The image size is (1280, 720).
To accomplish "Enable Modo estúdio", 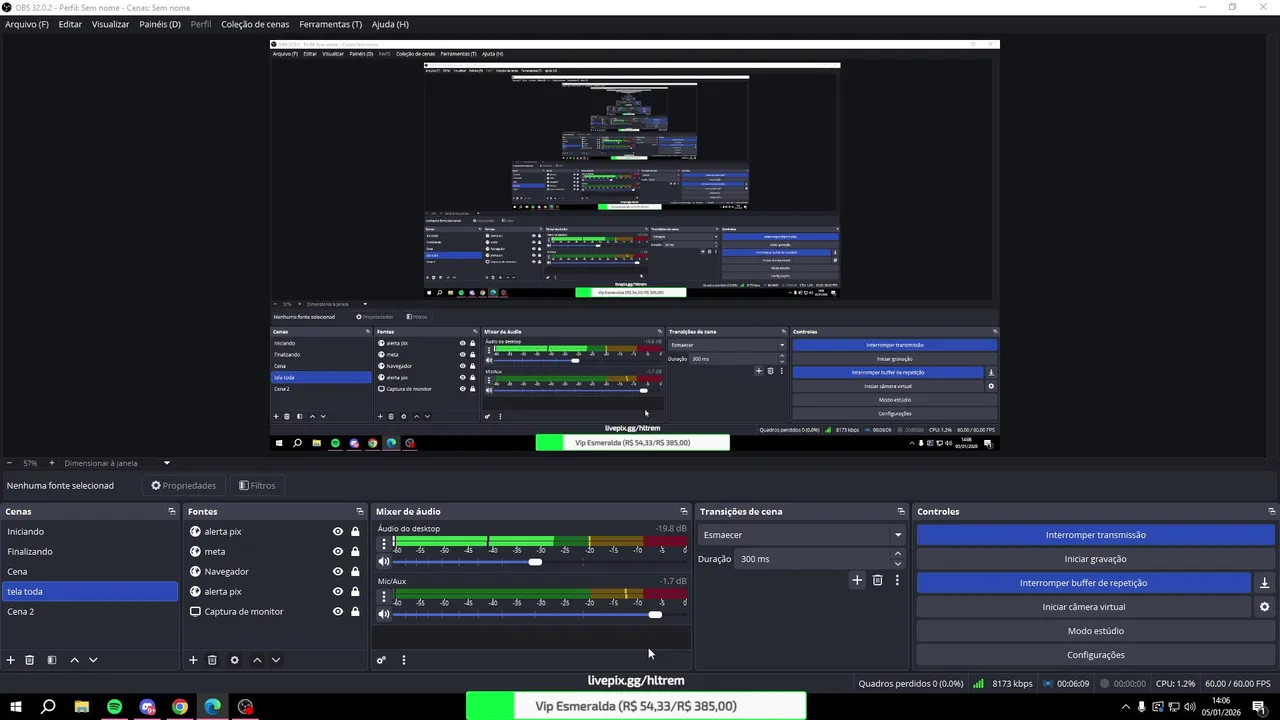I will pyautogui.click(x=1095, y=631).
